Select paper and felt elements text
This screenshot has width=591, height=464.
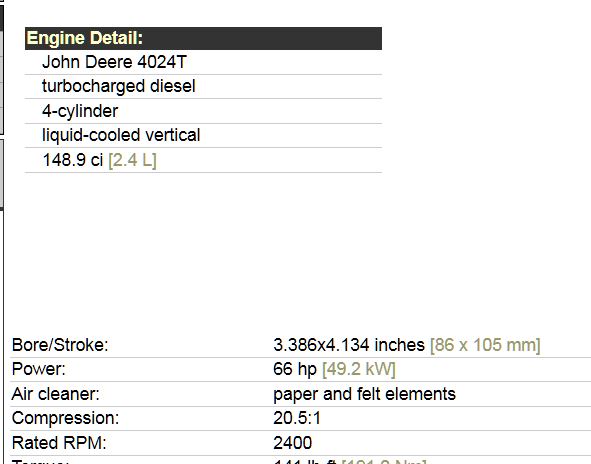(x=364, y=394)
